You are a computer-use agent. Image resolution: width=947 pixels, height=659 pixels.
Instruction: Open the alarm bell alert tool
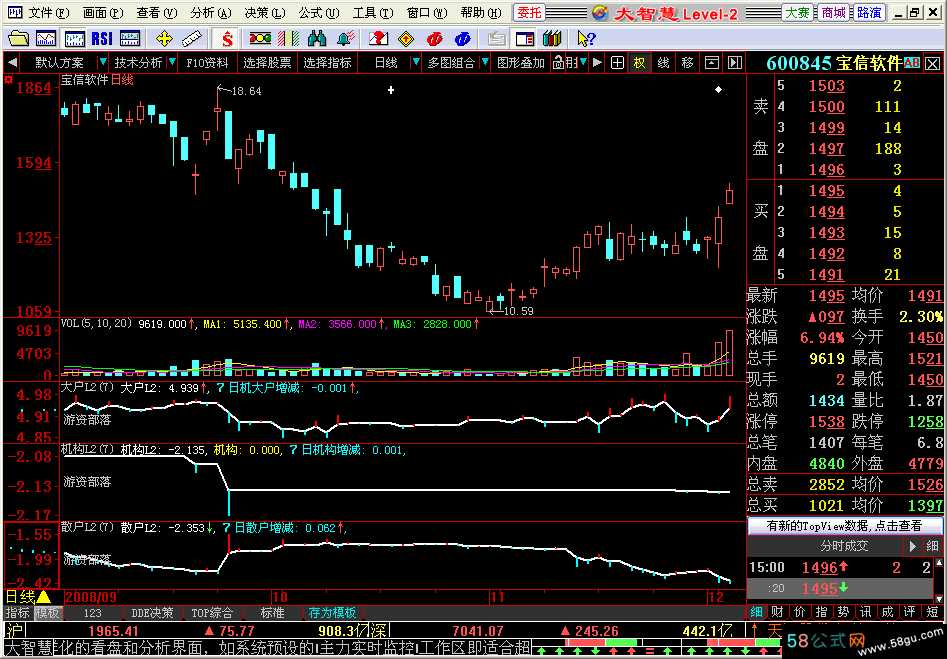coord(345,39)
